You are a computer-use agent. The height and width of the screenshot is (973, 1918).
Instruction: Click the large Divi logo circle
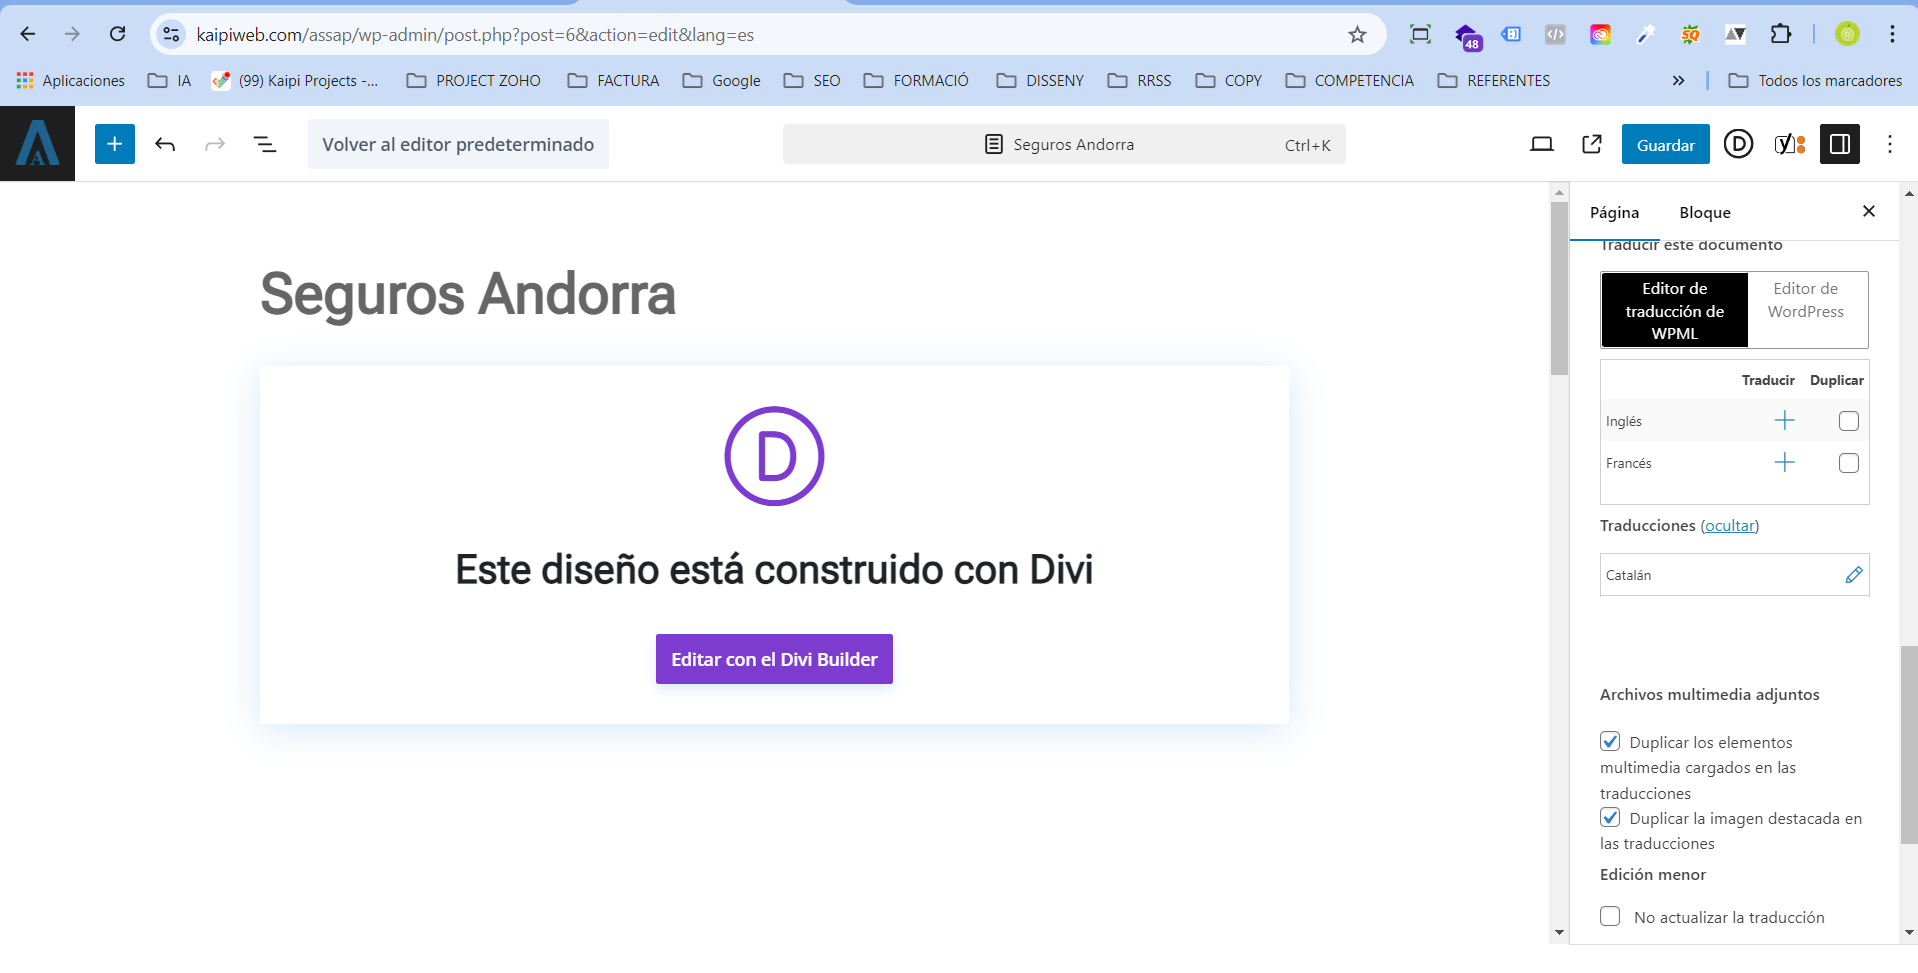point(774,456)
